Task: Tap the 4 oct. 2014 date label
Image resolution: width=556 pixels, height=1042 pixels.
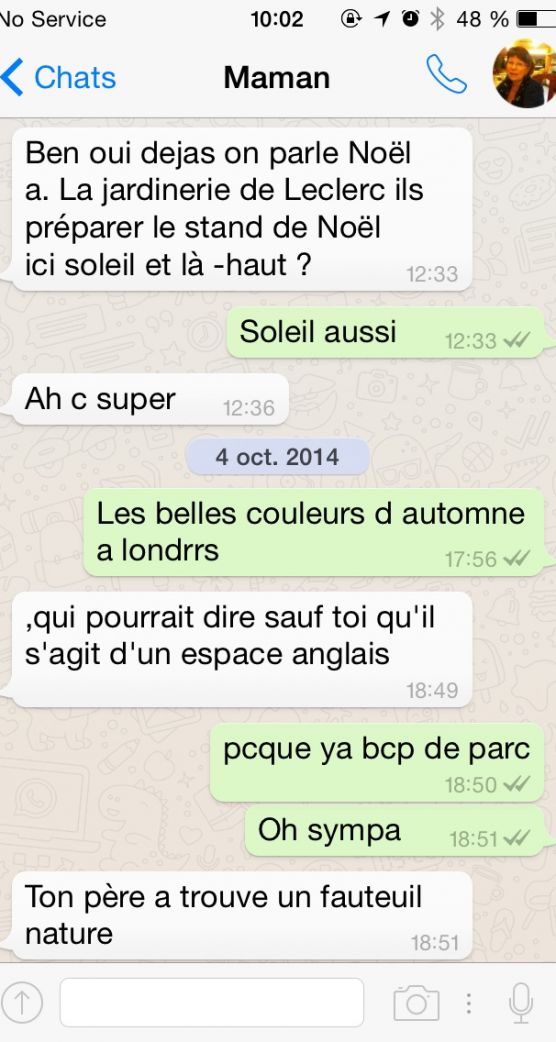Action: tap(278, 457)
